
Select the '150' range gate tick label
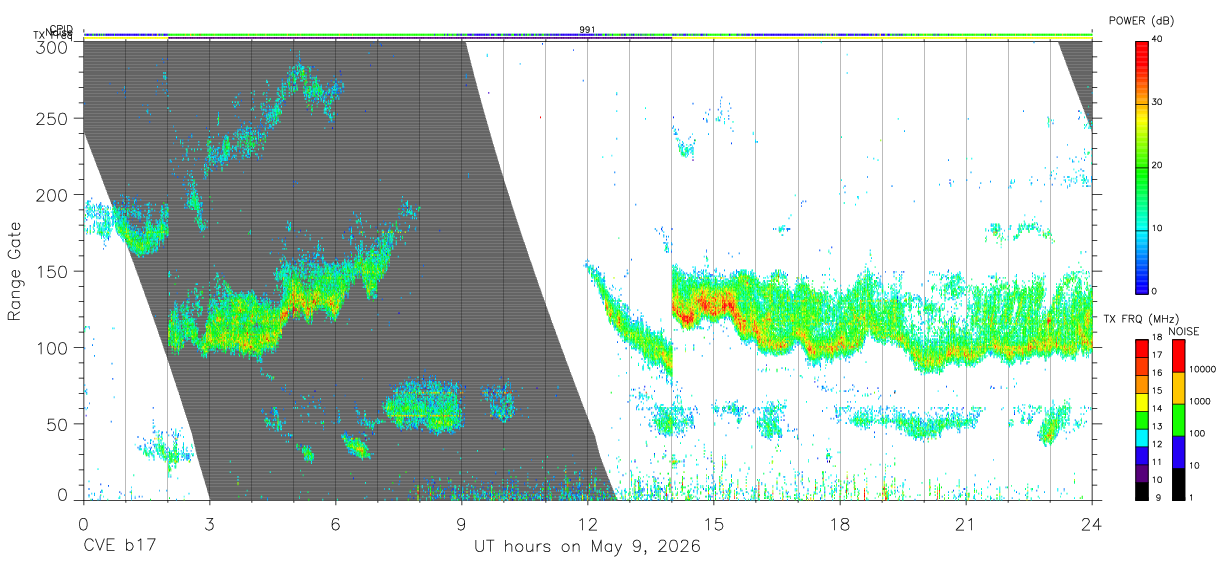pyautogui.click(x=52, y=271)
